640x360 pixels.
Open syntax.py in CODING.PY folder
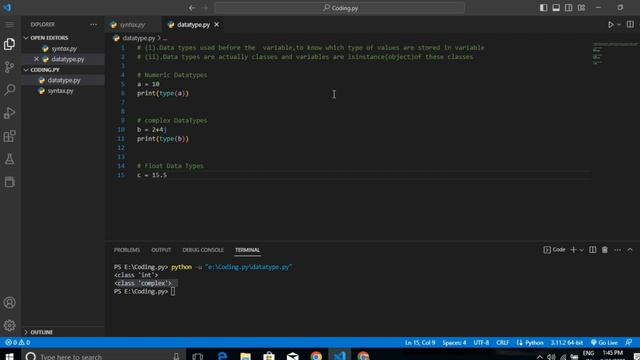pos(60,91)
